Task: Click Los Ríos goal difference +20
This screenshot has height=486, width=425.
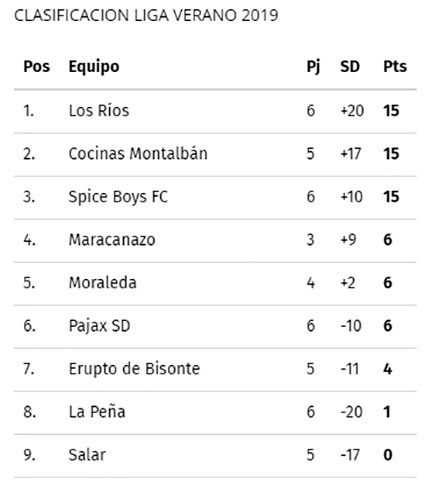Action: point(352,111)
